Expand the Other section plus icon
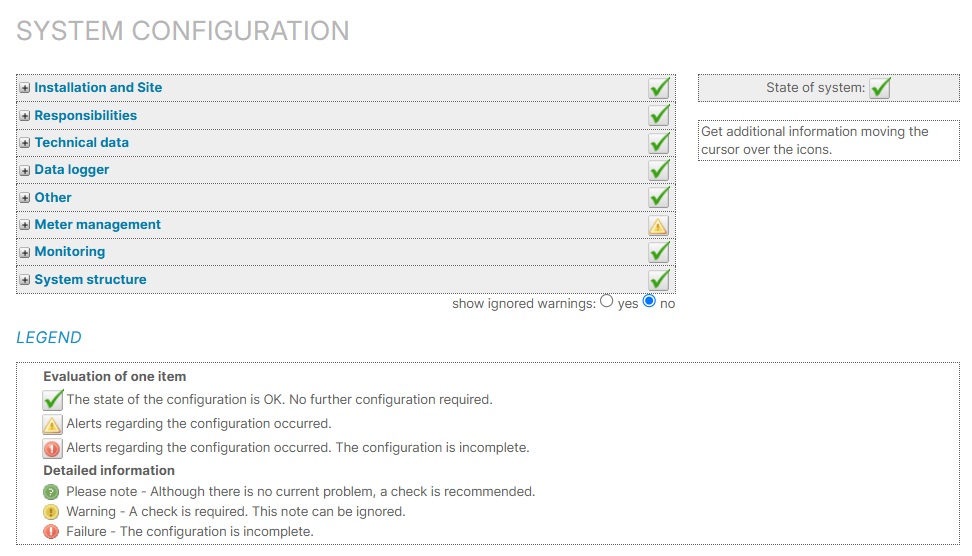The width and height of the screenshot is (972, 556). 25,198
